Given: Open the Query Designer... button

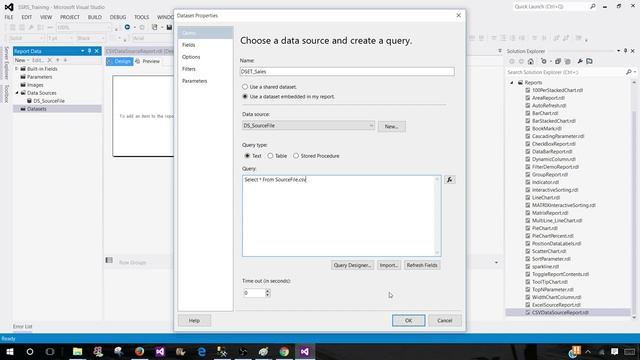Looking at the screenshot, I should click(352, 265).
